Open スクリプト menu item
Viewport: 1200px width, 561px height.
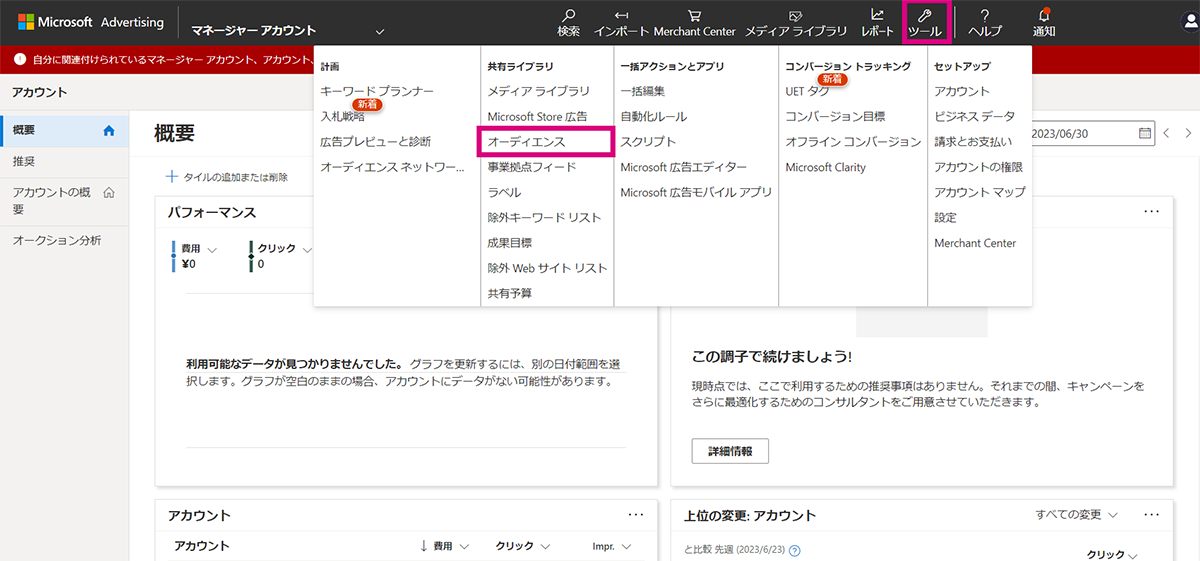point(648,142)
